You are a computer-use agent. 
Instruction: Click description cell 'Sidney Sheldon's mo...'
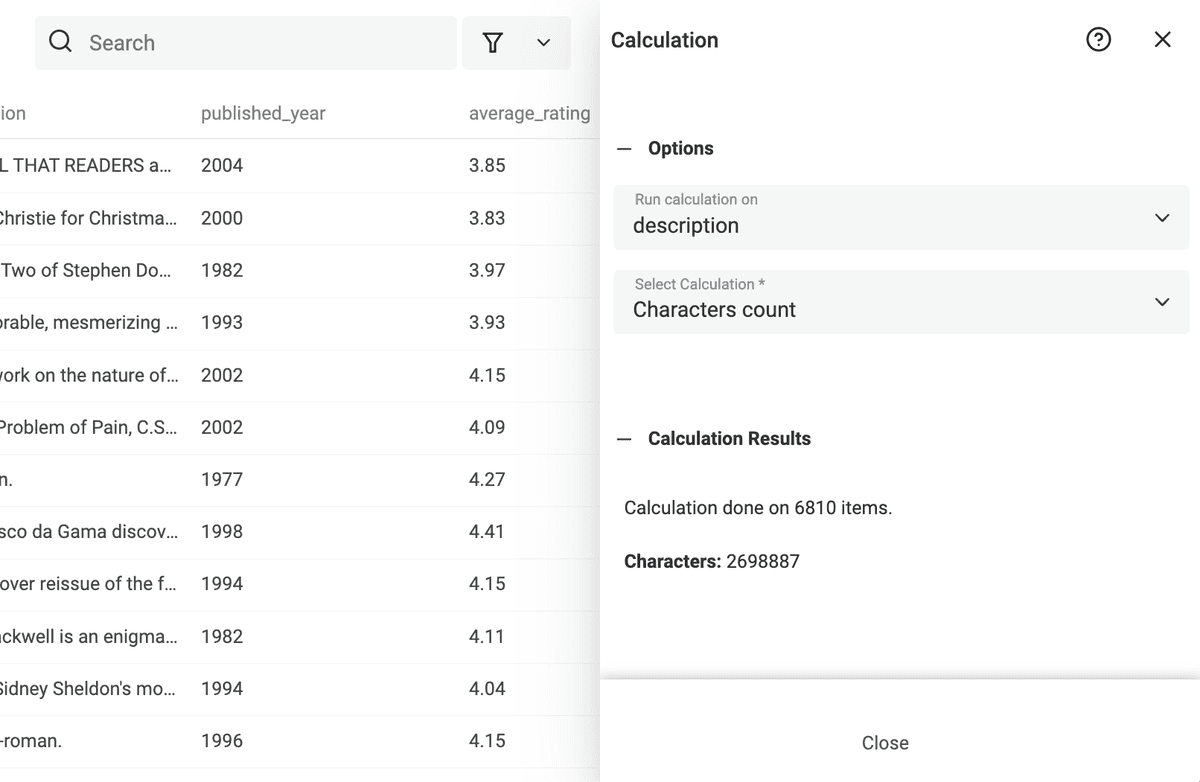coord(88,688)
